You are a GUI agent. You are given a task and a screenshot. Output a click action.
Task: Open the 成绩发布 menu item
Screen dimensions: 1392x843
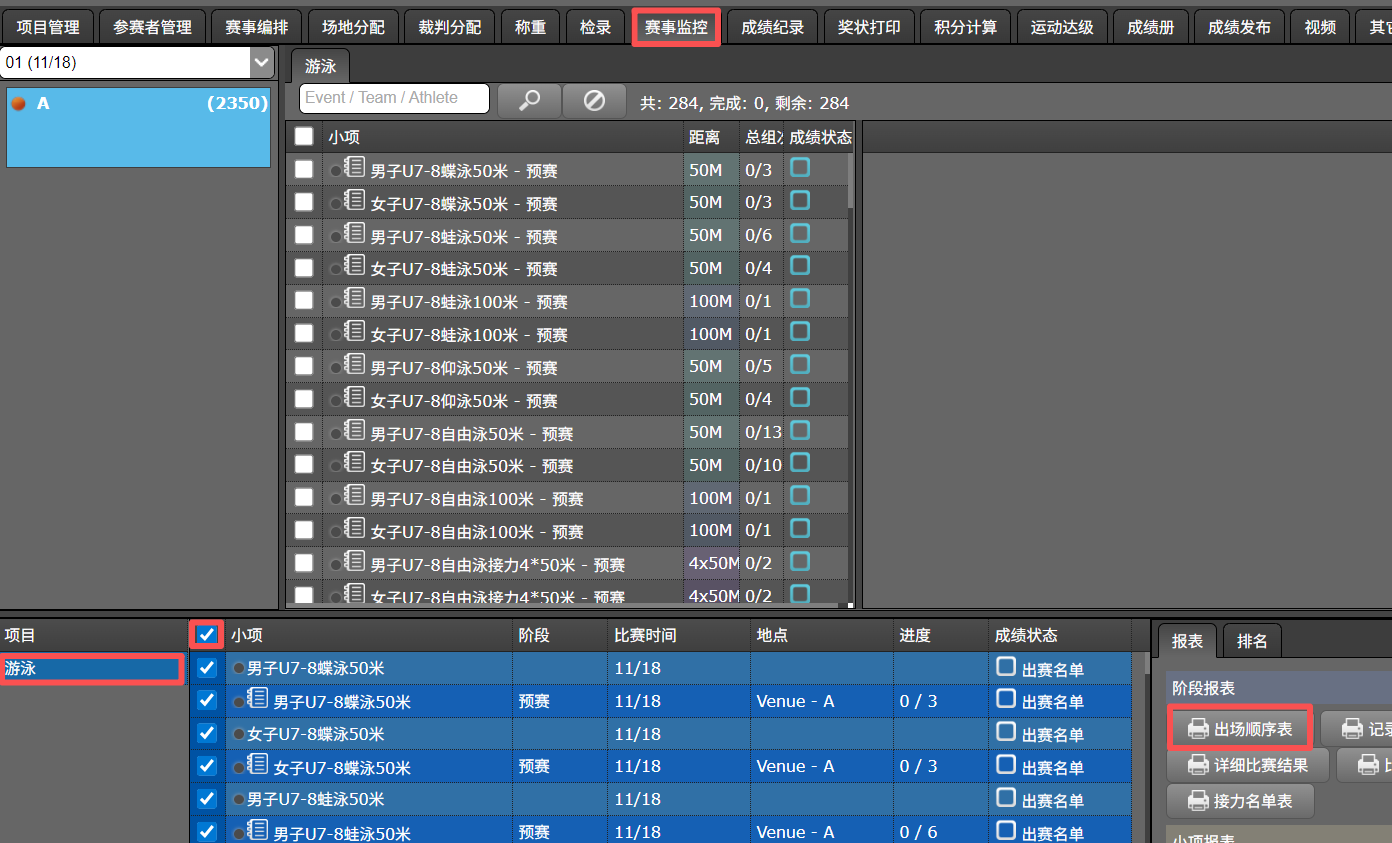pyautogui.click(x=1239, y=26)
